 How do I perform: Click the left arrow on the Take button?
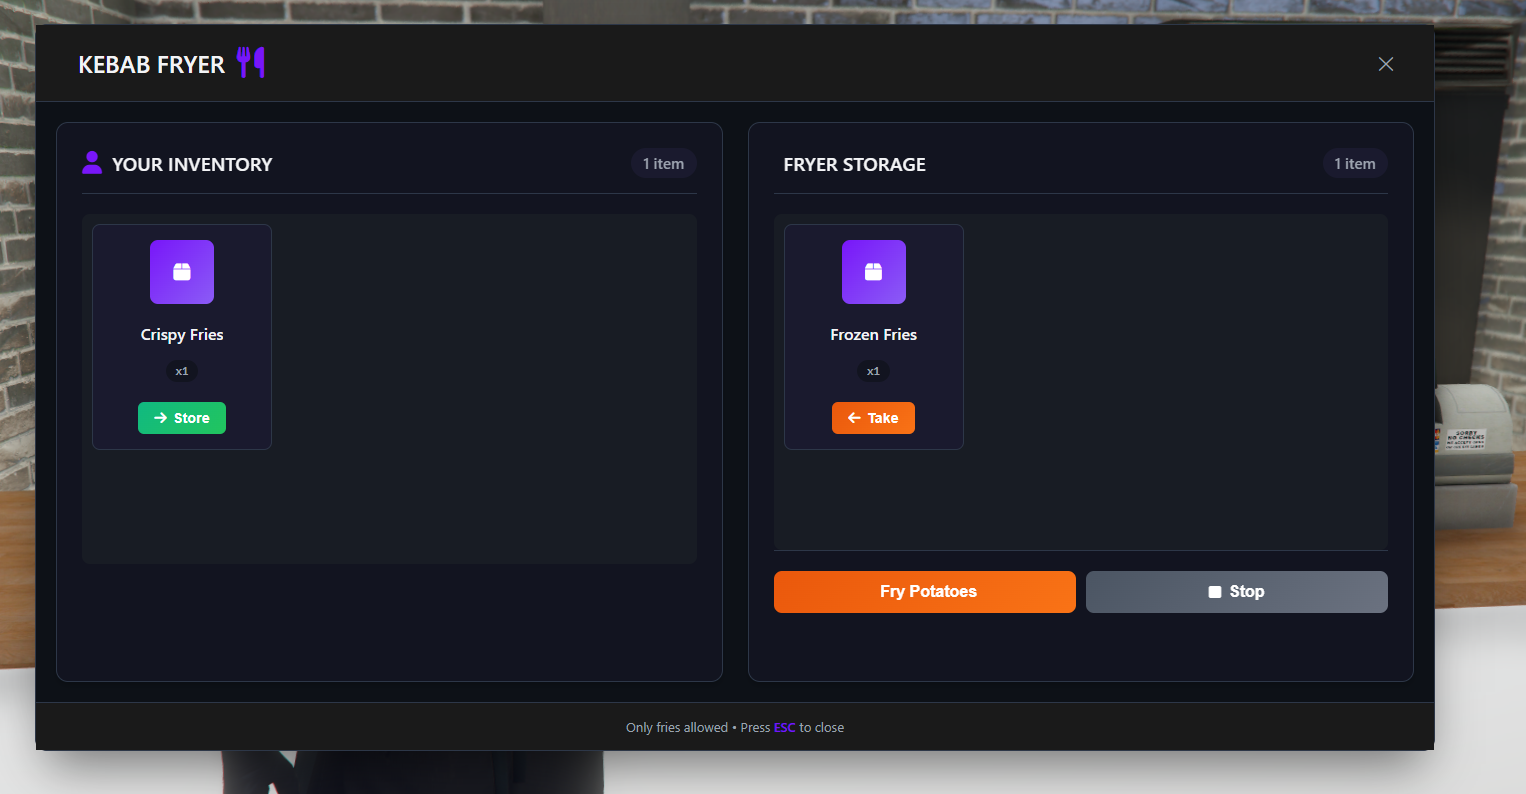pyautogui.click(x=854, y=418)
